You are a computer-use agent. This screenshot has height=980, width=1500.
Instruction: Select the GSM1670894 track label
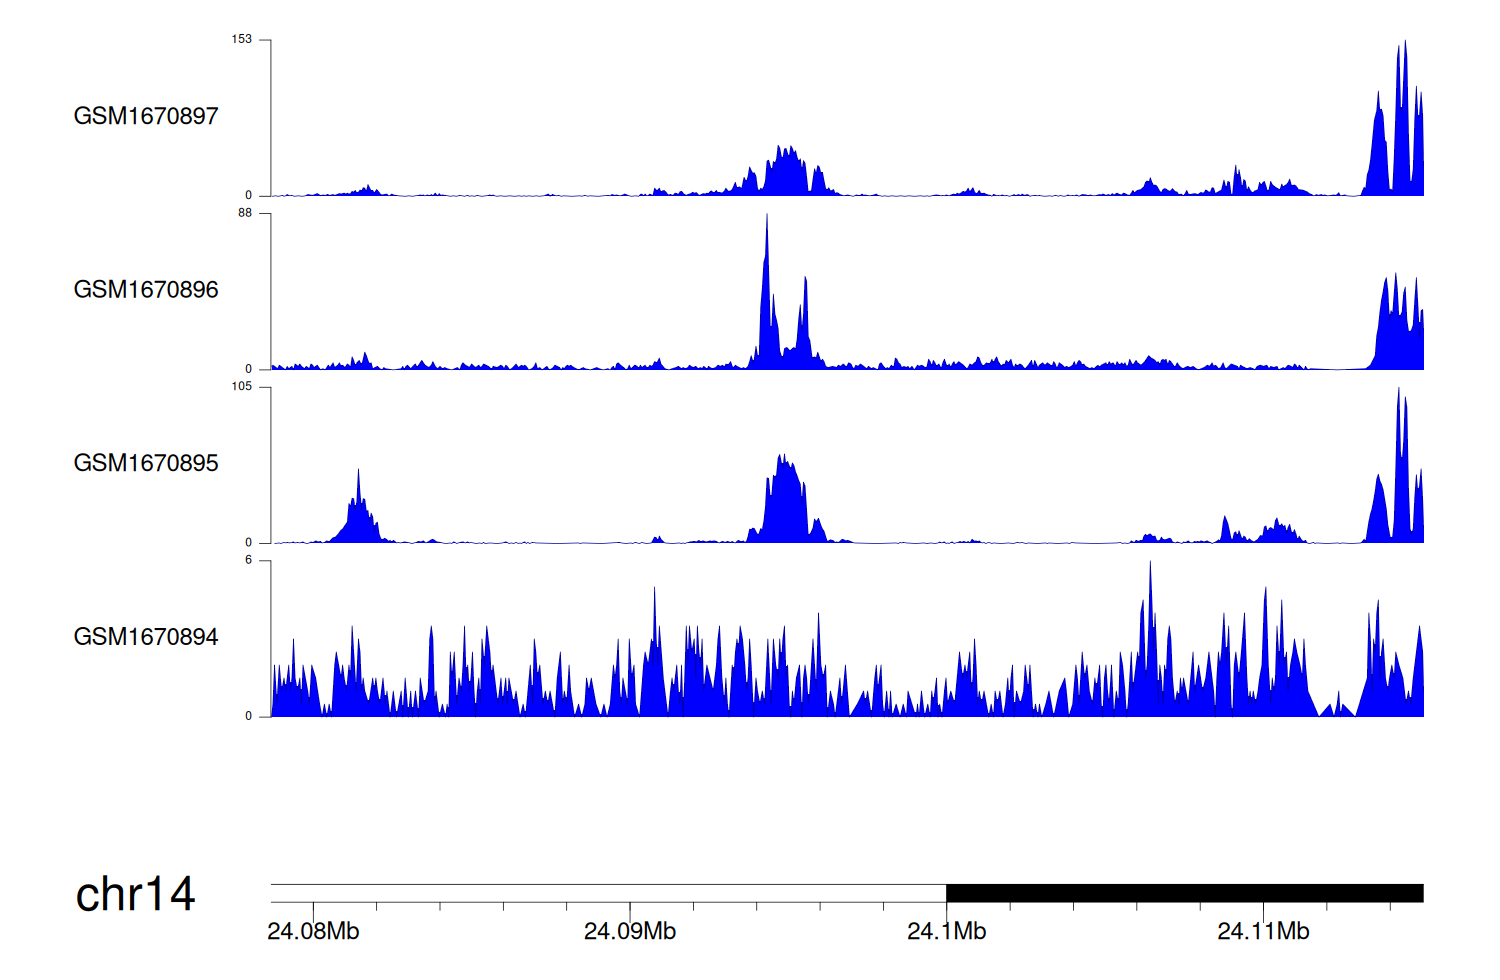[x=146, y=637]
